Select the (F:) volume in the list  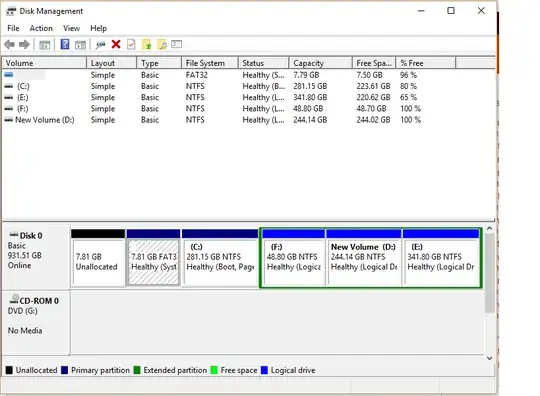[23, 109]
